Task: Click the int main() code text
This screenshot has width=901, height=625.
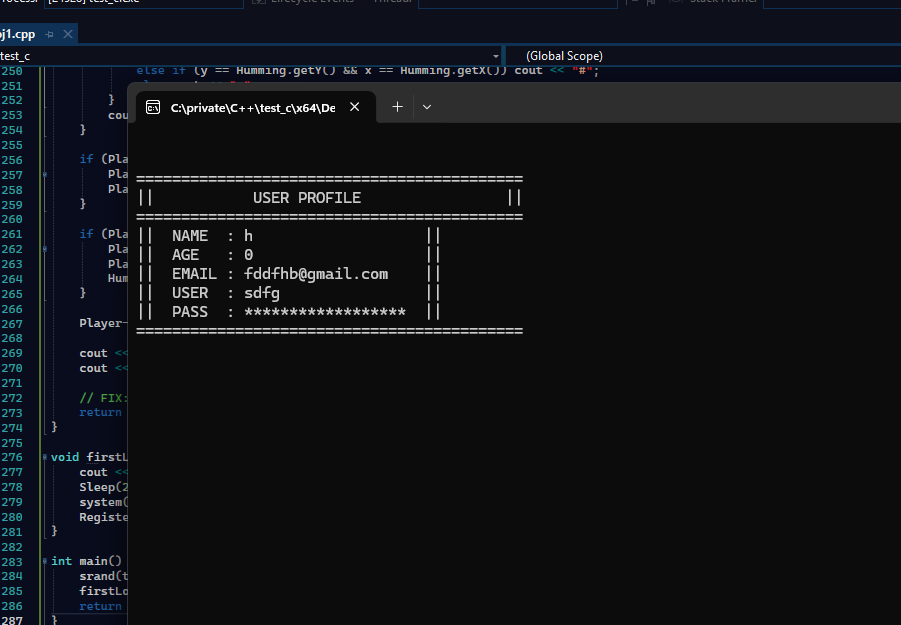Action: [86, 561]
